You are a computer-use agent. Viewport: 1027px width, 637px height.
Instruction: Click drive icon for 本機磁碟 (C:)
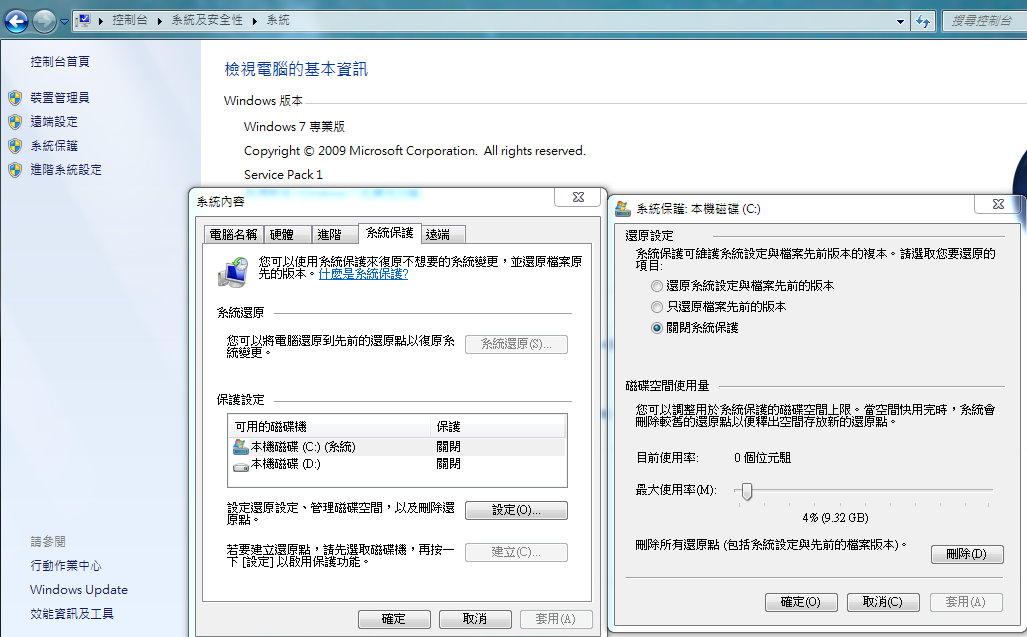pyautogui.click(x=240, y=447)
